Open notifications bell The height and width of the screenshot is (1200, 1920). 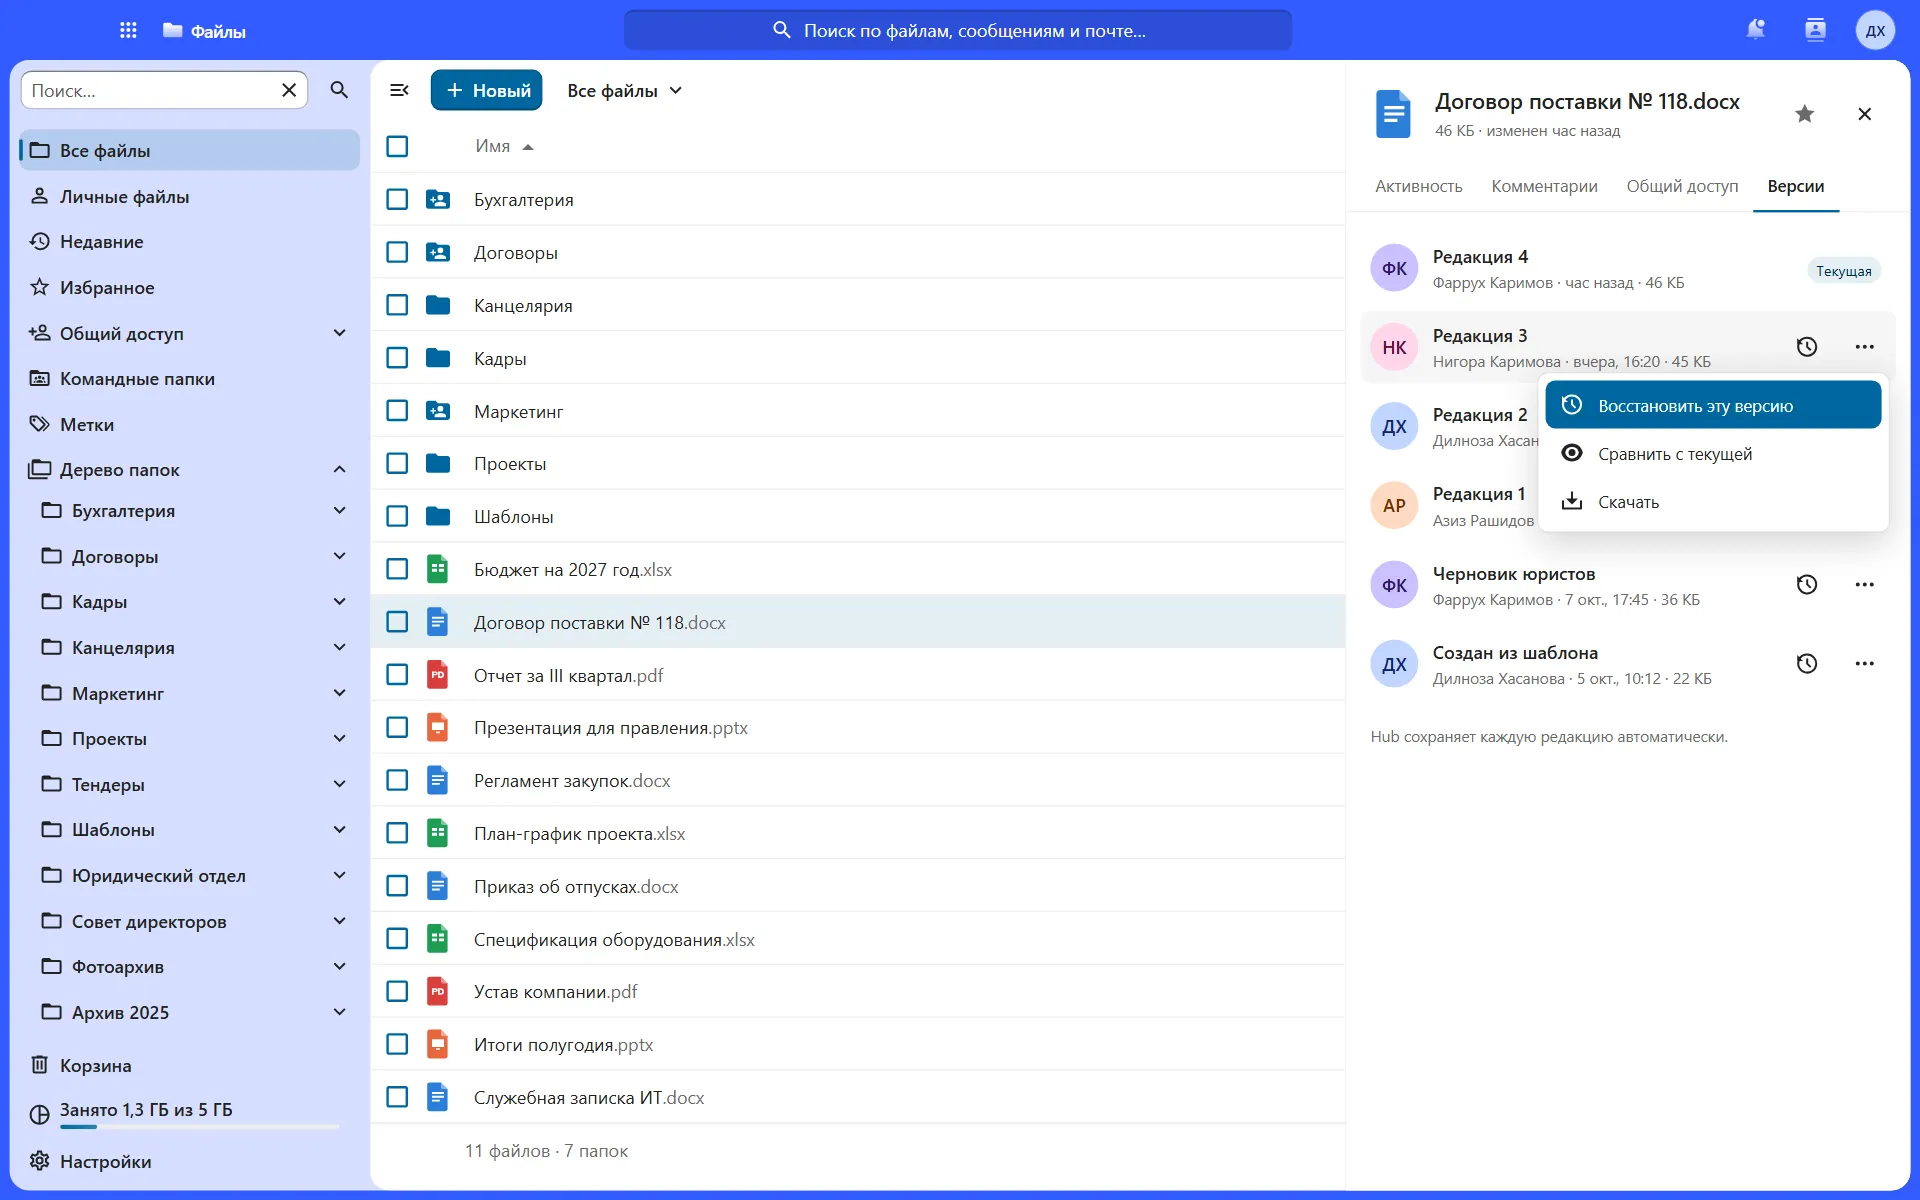pos(1755,30)
